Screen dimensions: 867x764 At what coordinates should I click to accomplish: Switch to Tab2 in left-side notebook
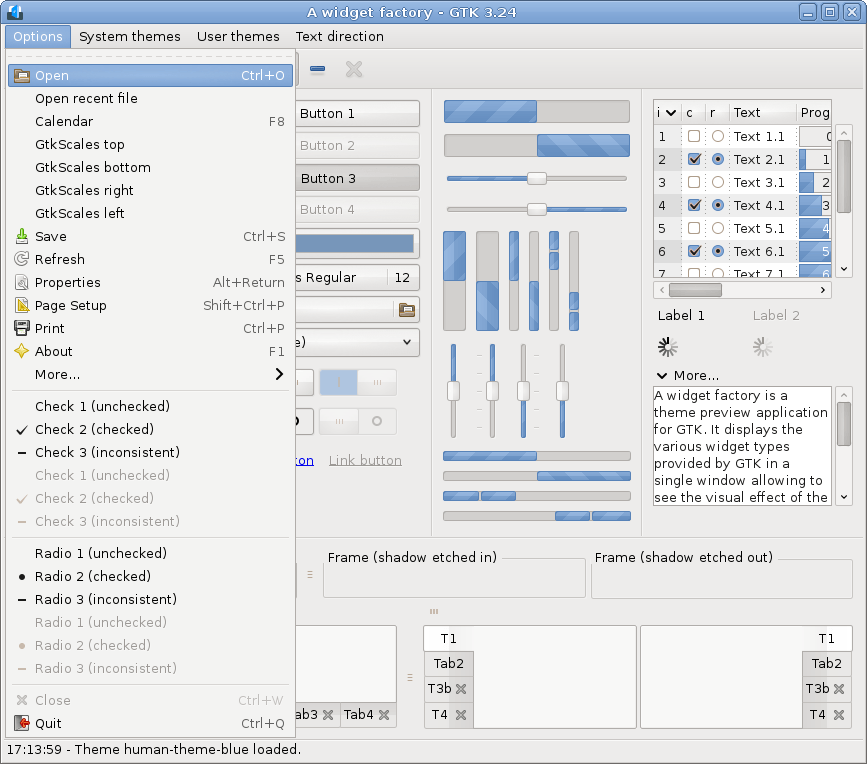(x=448, y=663)
